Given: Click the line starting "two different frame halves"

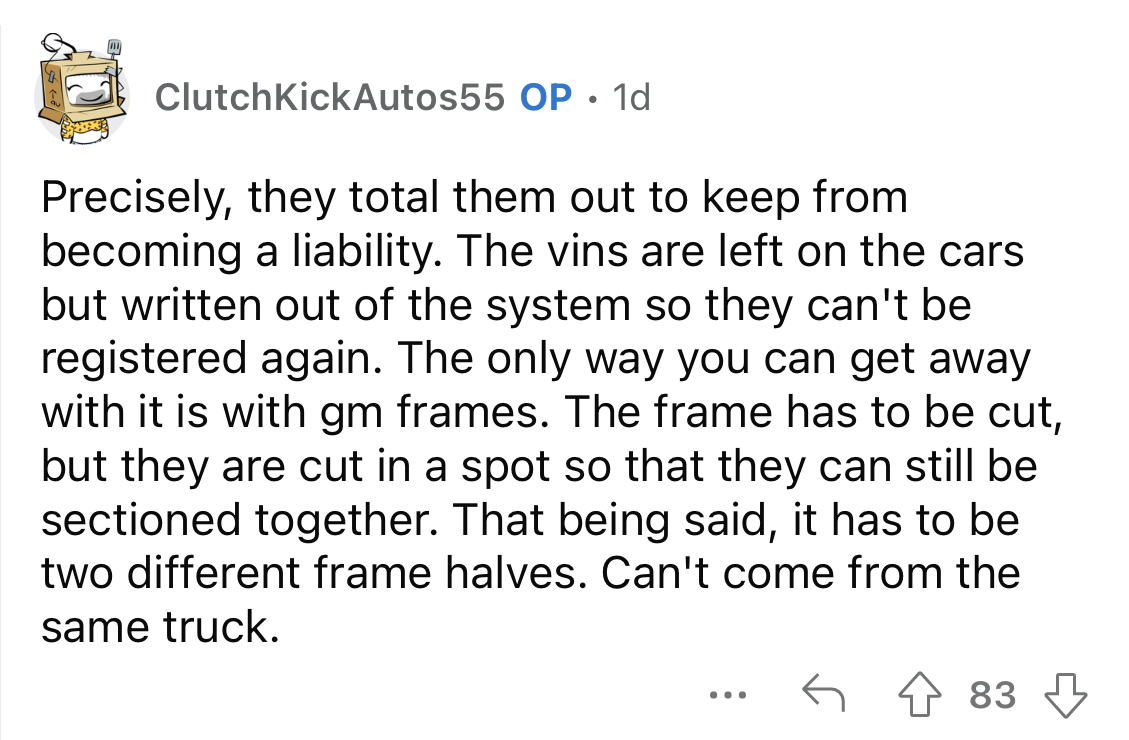Looking at the screenshot, I should (x=531, y=574).
